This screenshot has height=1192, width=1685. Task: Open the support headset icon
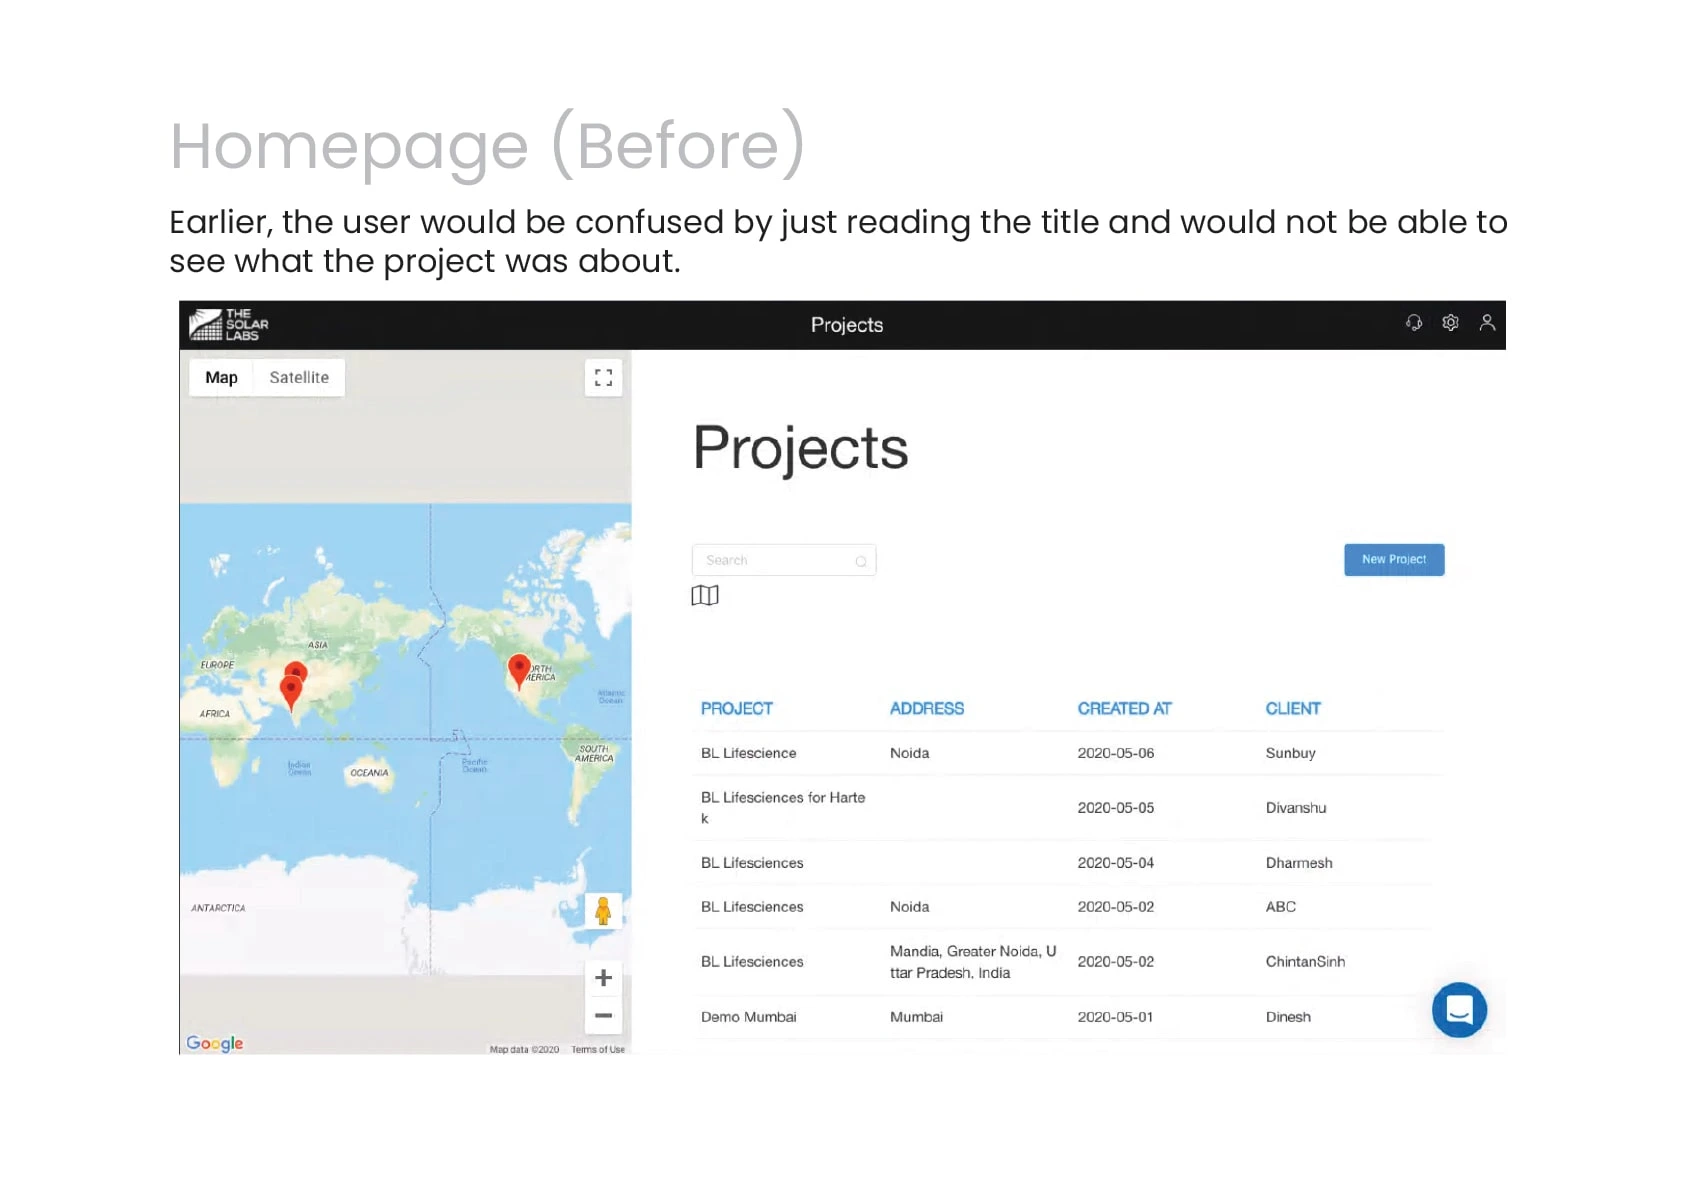tap(1413, 323)
